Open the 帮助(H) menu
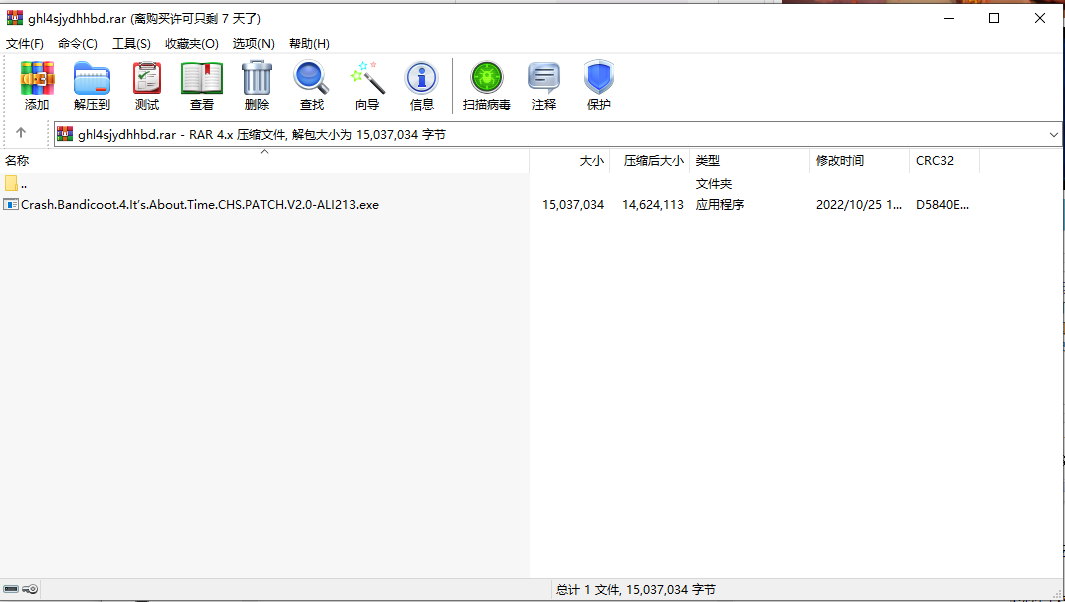Viewport: 1065px width, 602px height. click(x=310, y=43)
